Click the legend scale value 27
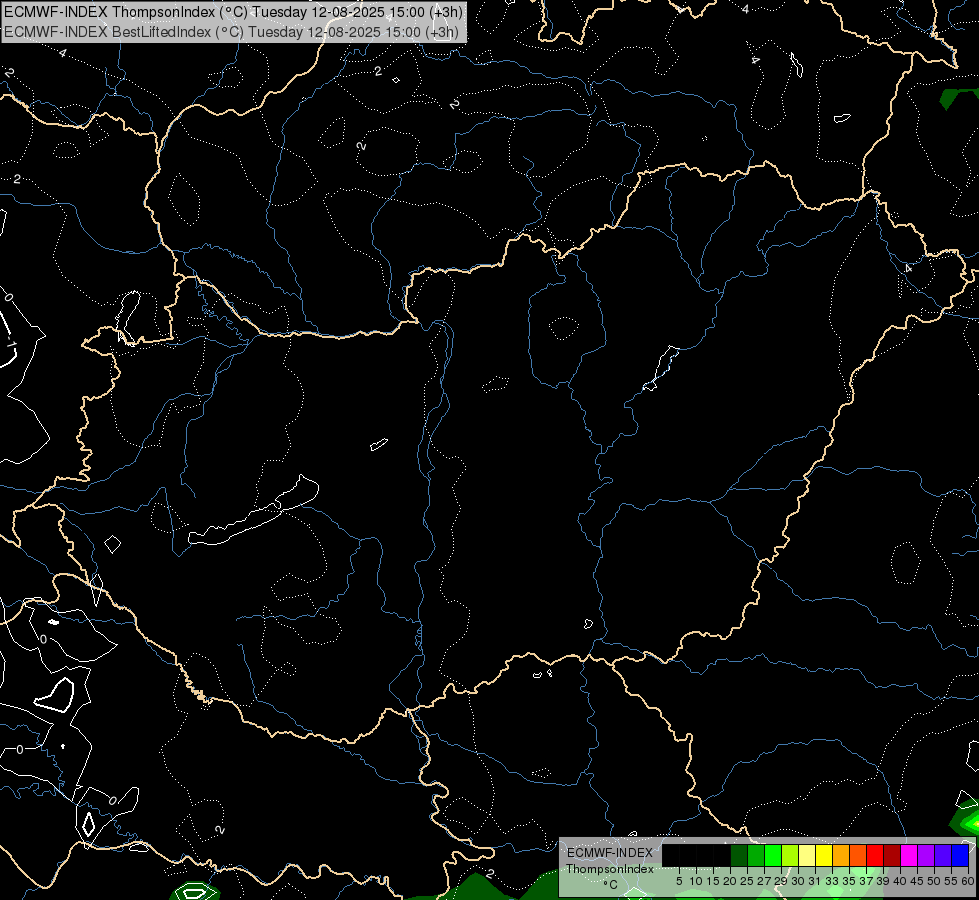Viewport: 979px width, 900px height. 764,881
